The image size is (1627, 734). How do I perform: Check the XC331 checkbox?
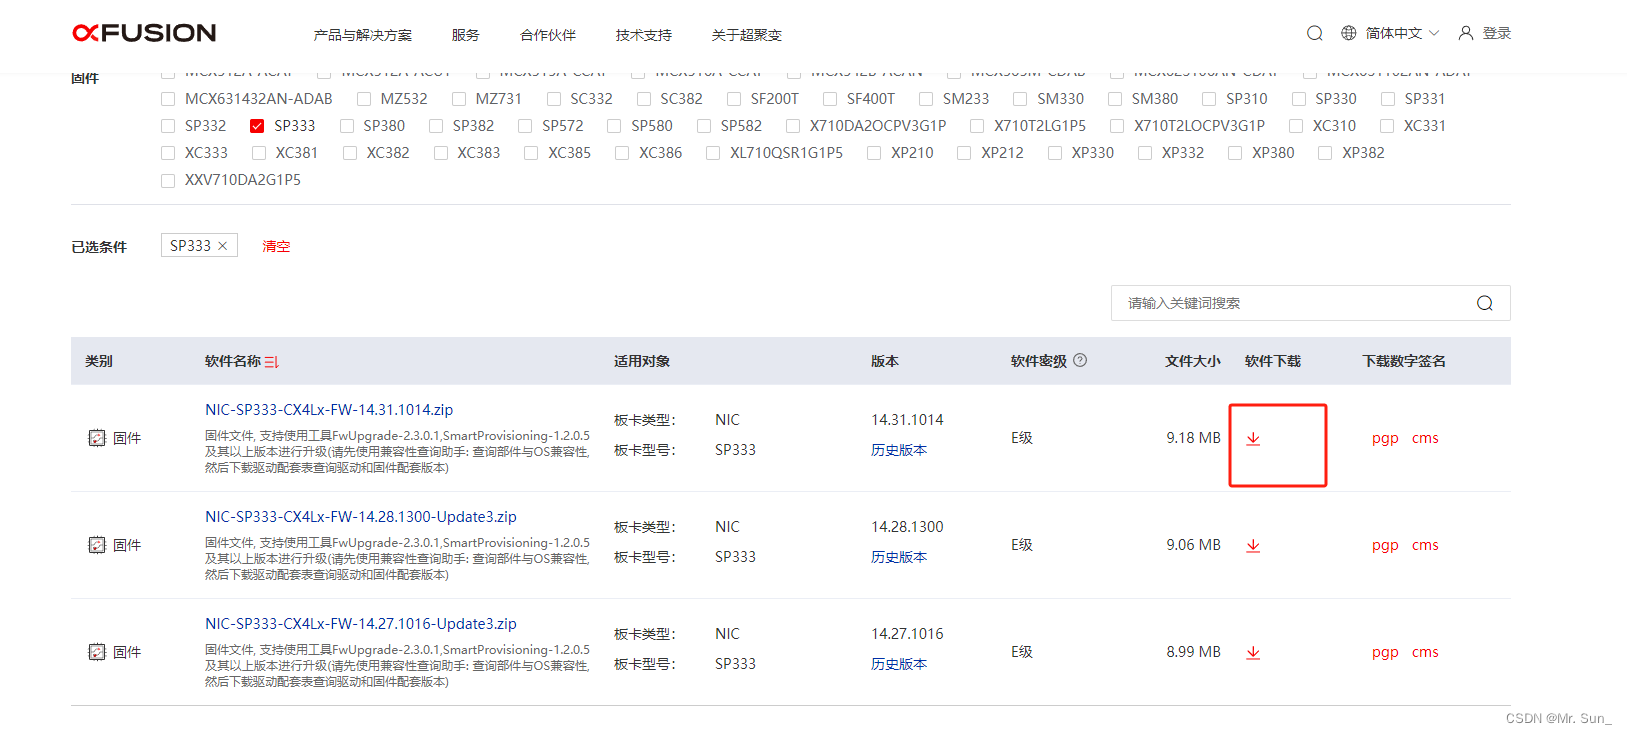point(1387,126)
